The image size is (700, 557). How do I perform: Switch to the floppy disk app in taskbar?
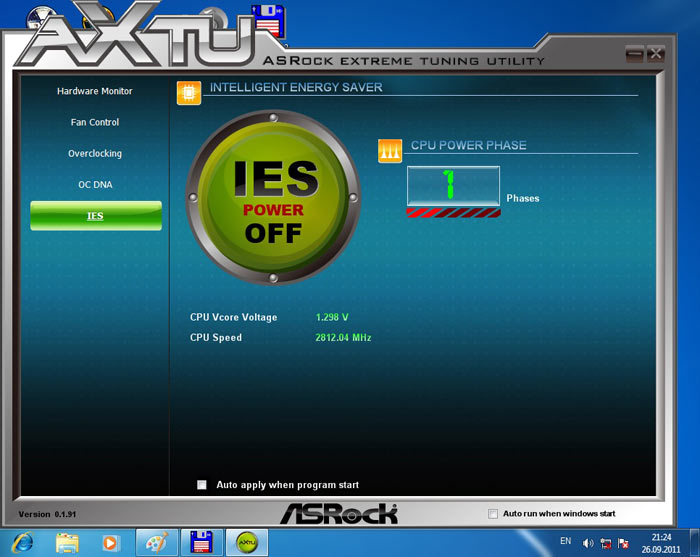[x=201, y=543]
